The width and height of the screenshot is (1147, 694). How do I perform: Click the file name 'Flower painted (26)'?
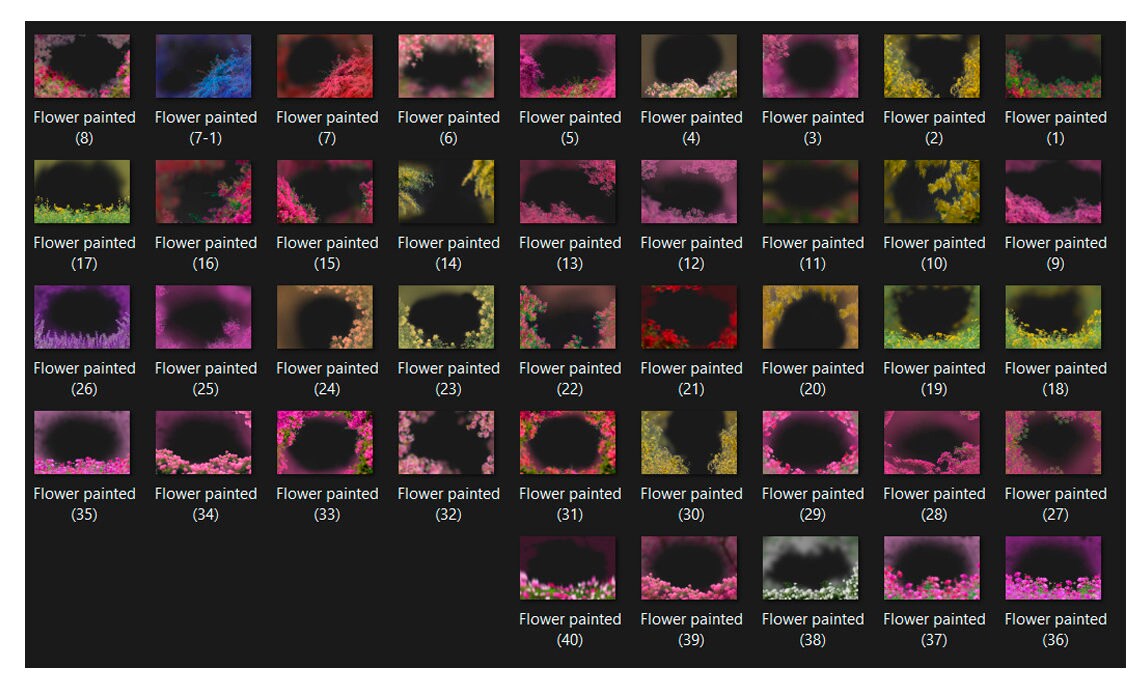coord(84,378)
